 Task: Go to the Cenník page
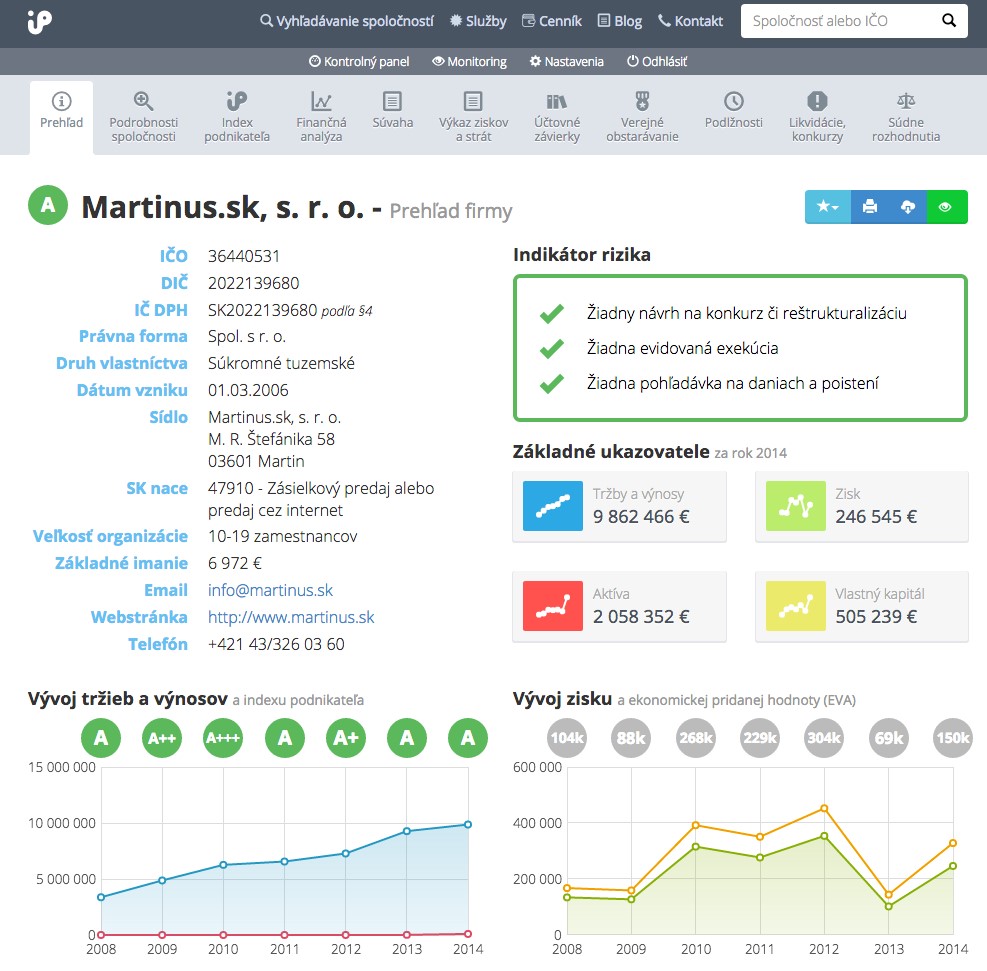point(552,21)
